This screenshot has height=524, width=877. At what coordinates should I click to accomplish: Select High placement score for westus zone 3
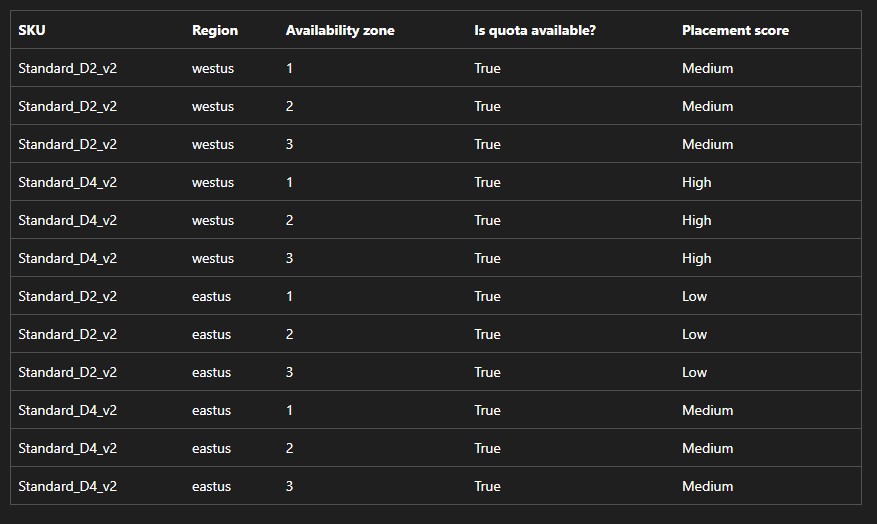[x=697, y=259]
